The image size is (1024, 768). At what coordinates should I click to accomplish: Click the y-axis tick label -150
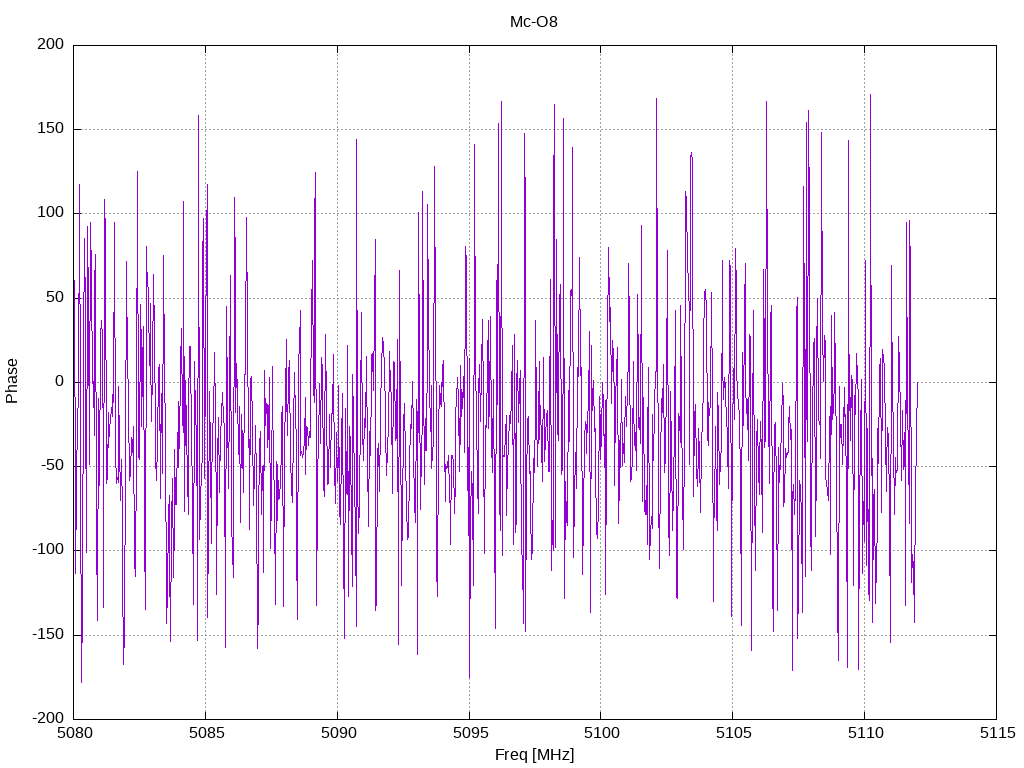tap(48, 634)
